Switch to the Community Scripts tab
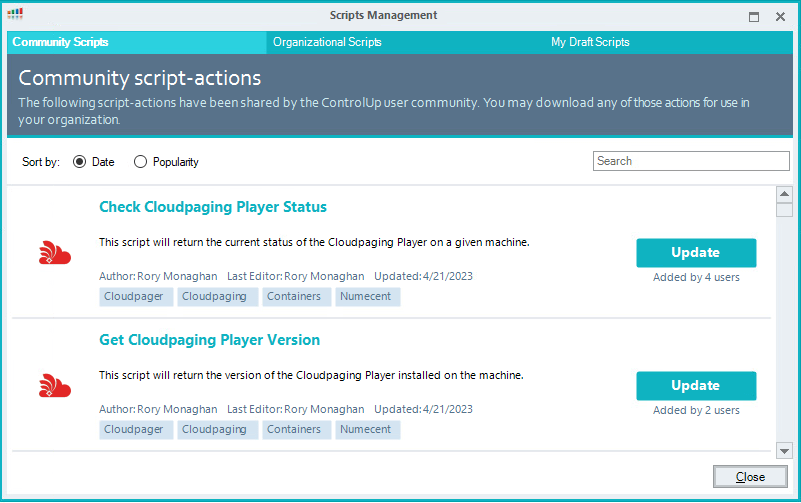The height and width of the screenshot is (503, 801). (x=136, y=42)
